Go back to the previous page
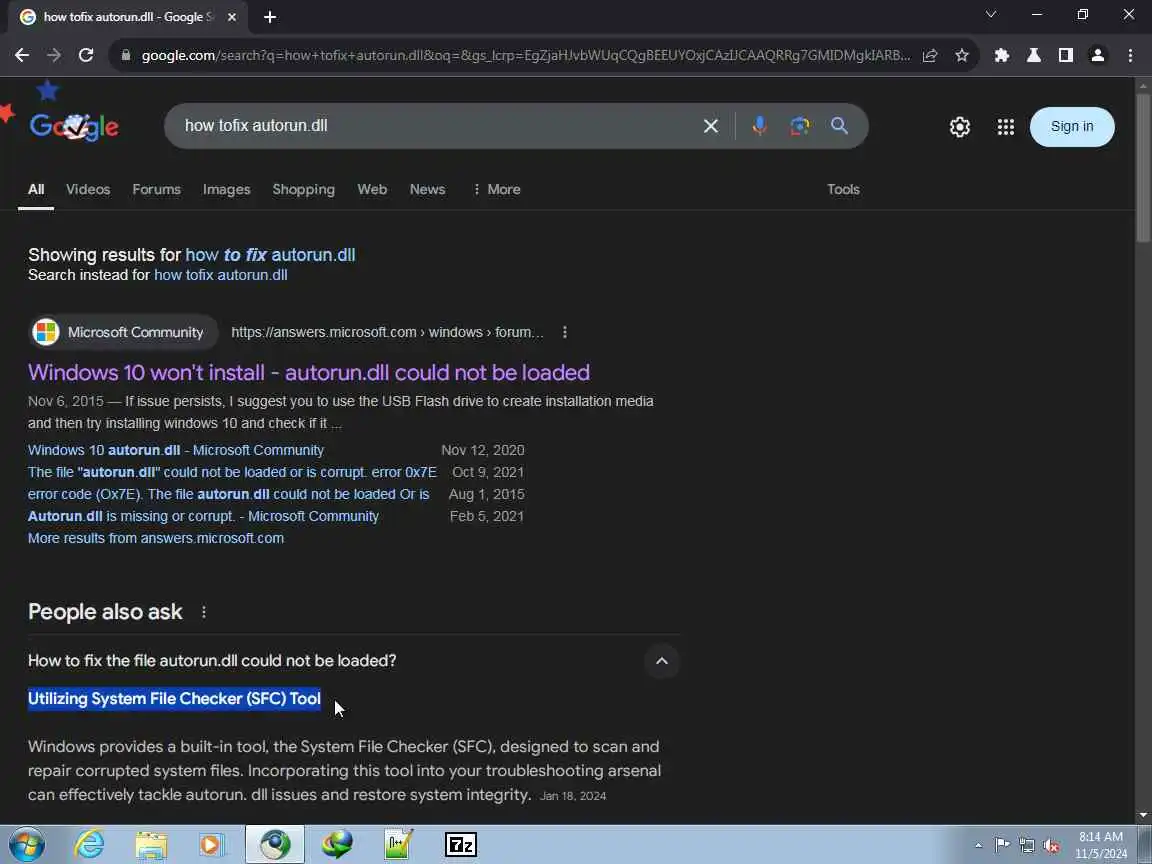 pyautogui.click(x=22, y=55)
